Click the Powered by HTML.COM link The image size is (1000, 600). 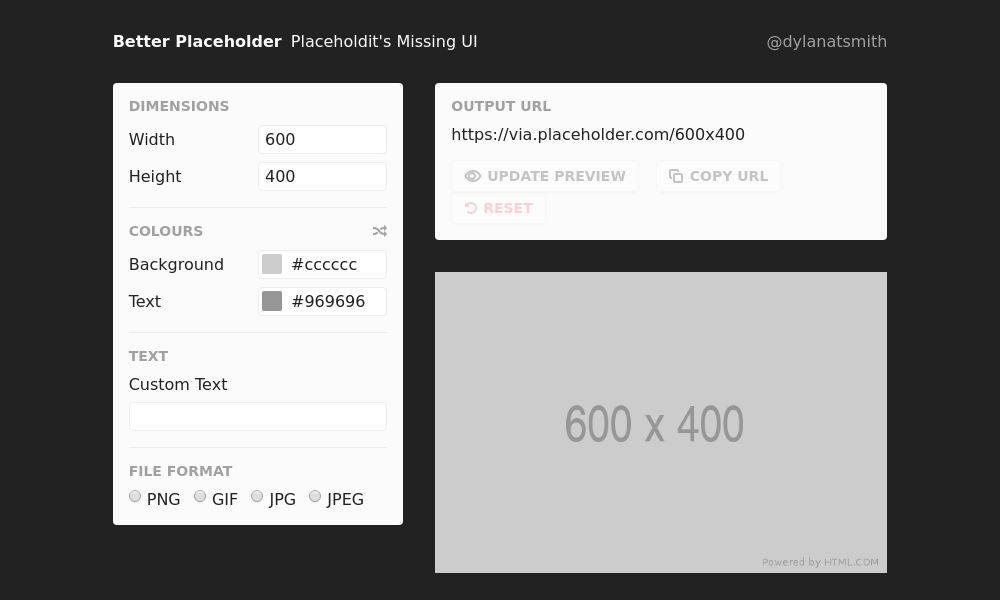point(821,562)
